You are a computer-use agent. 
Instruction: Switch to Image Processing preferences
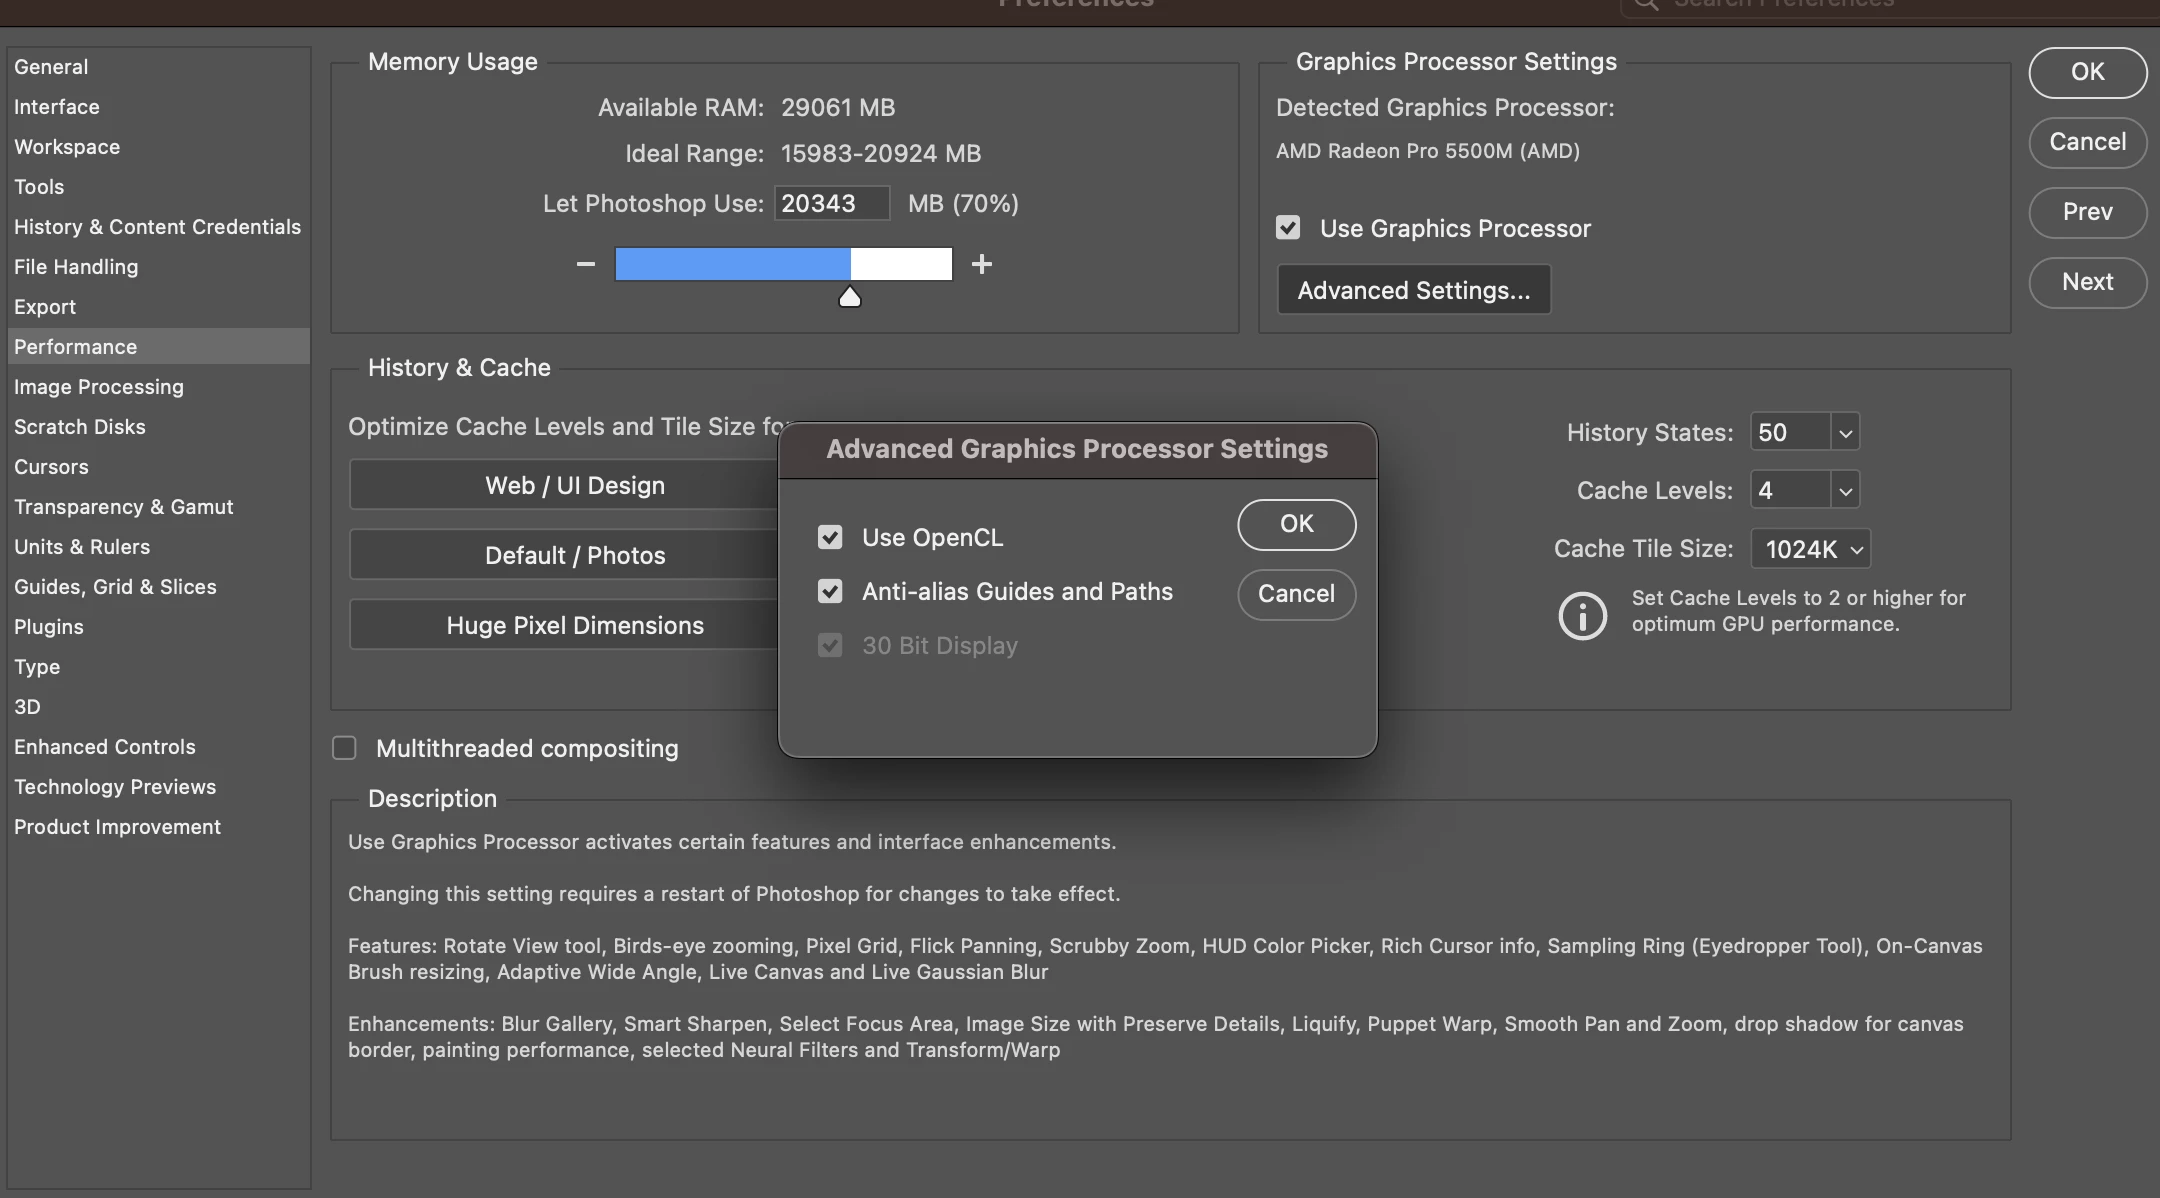pos(99,387)
